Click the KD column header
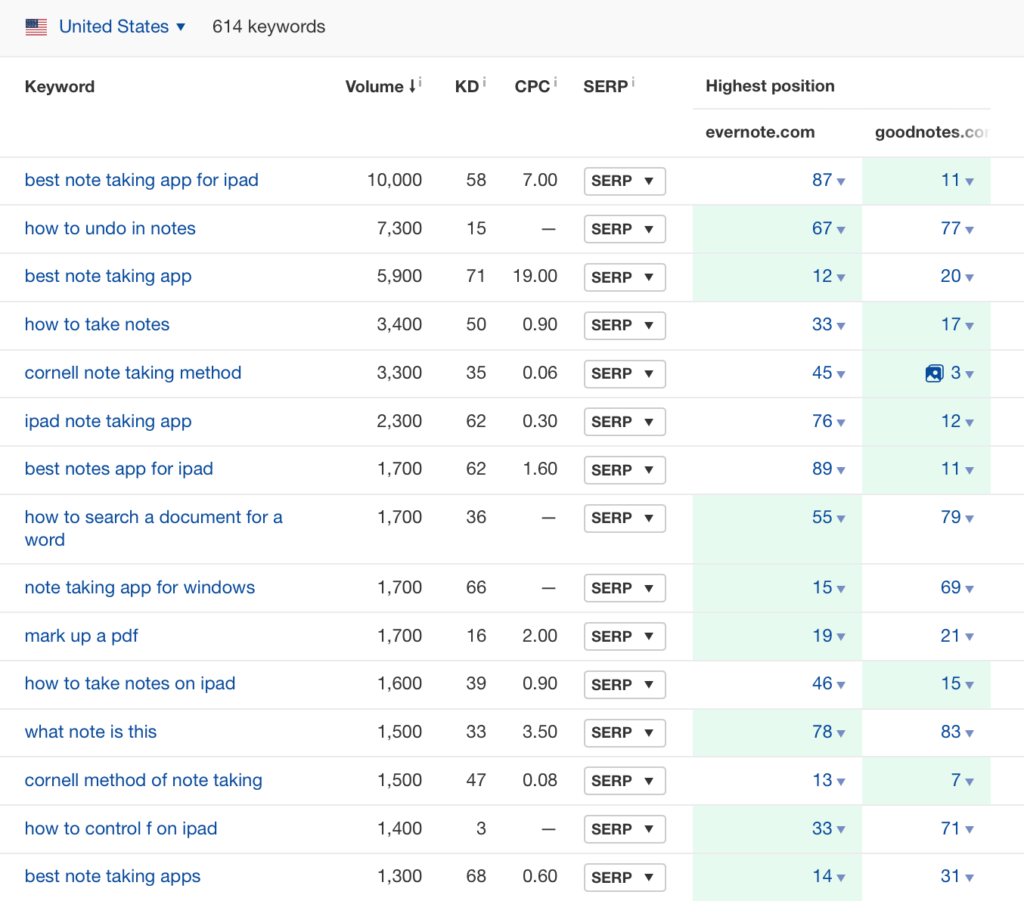 [467, 86]
